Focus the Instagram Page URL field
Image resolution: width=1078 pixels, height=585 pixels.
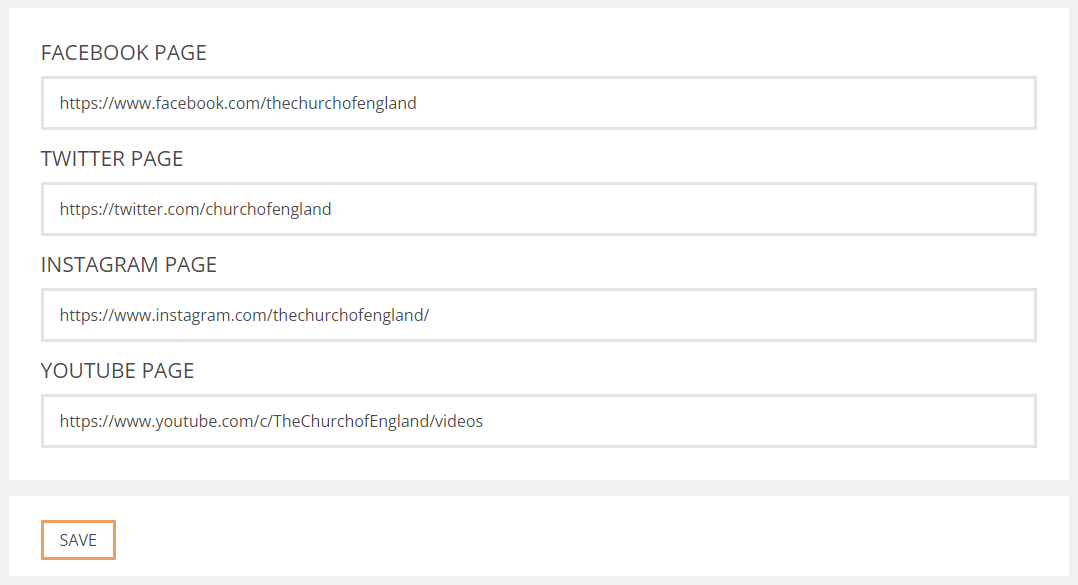coord(538,315)
